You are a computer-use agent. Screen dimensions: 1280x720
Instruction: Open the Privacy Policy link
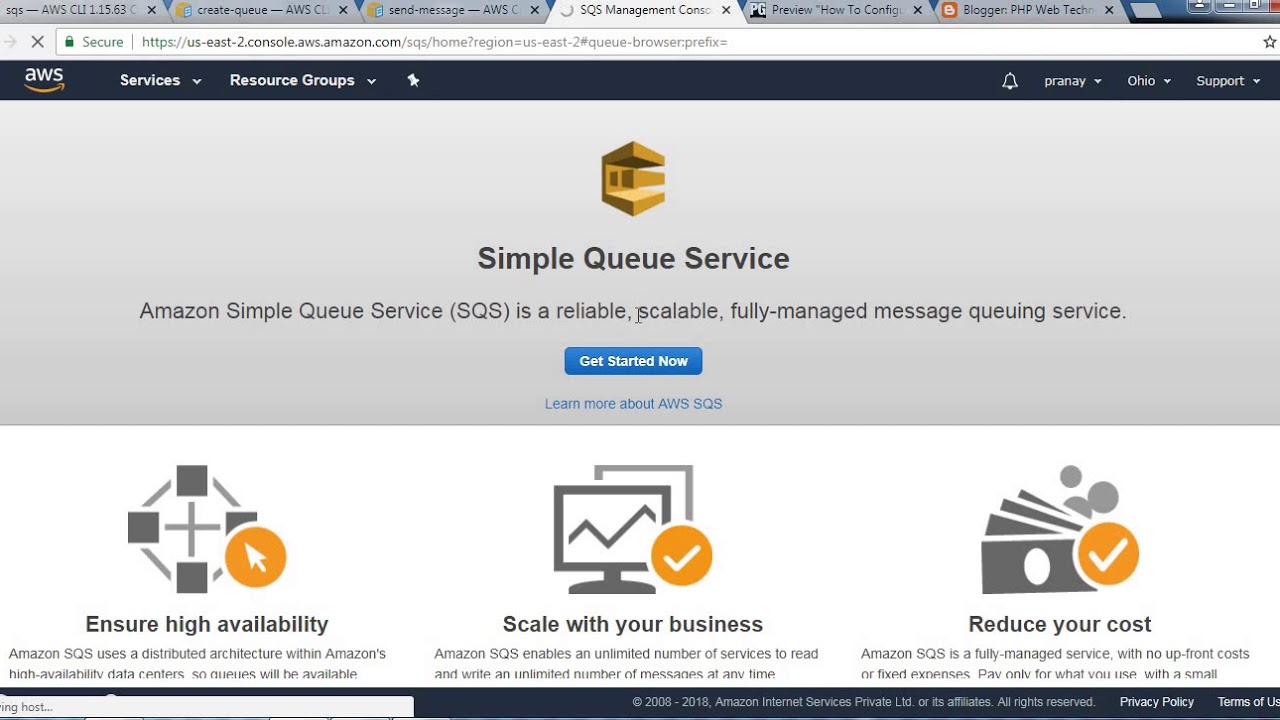coord(1157,702)
